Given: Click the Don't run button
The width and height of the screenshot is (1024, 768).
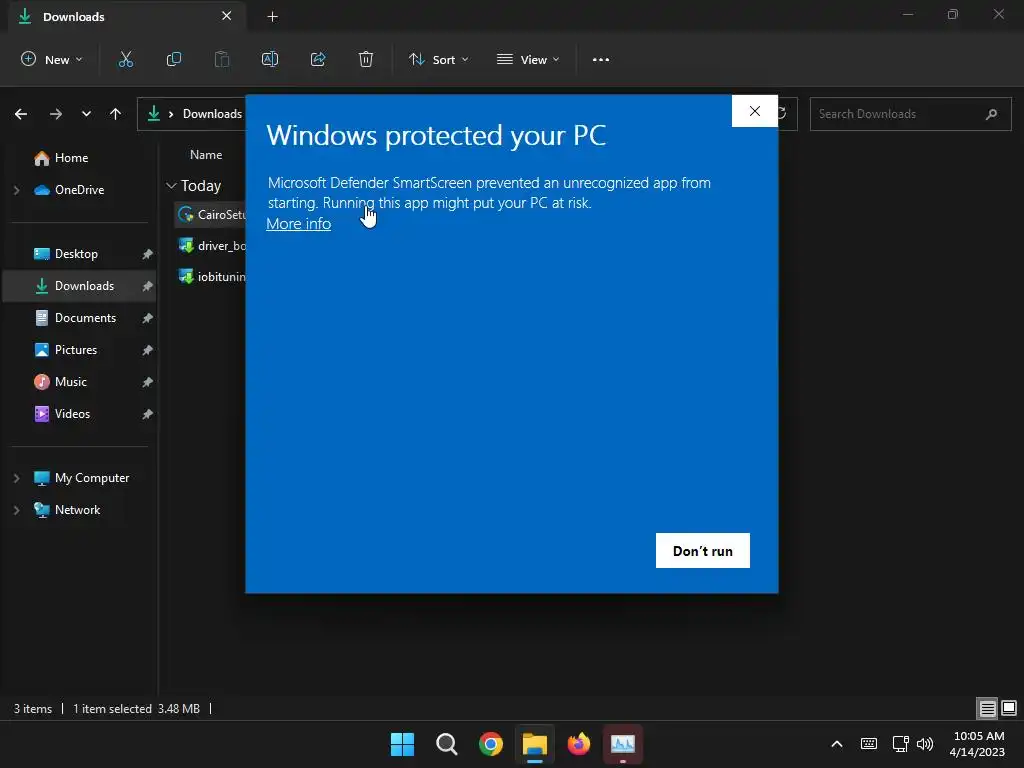Looking at the screenshot, I should (x=703, y=551).
